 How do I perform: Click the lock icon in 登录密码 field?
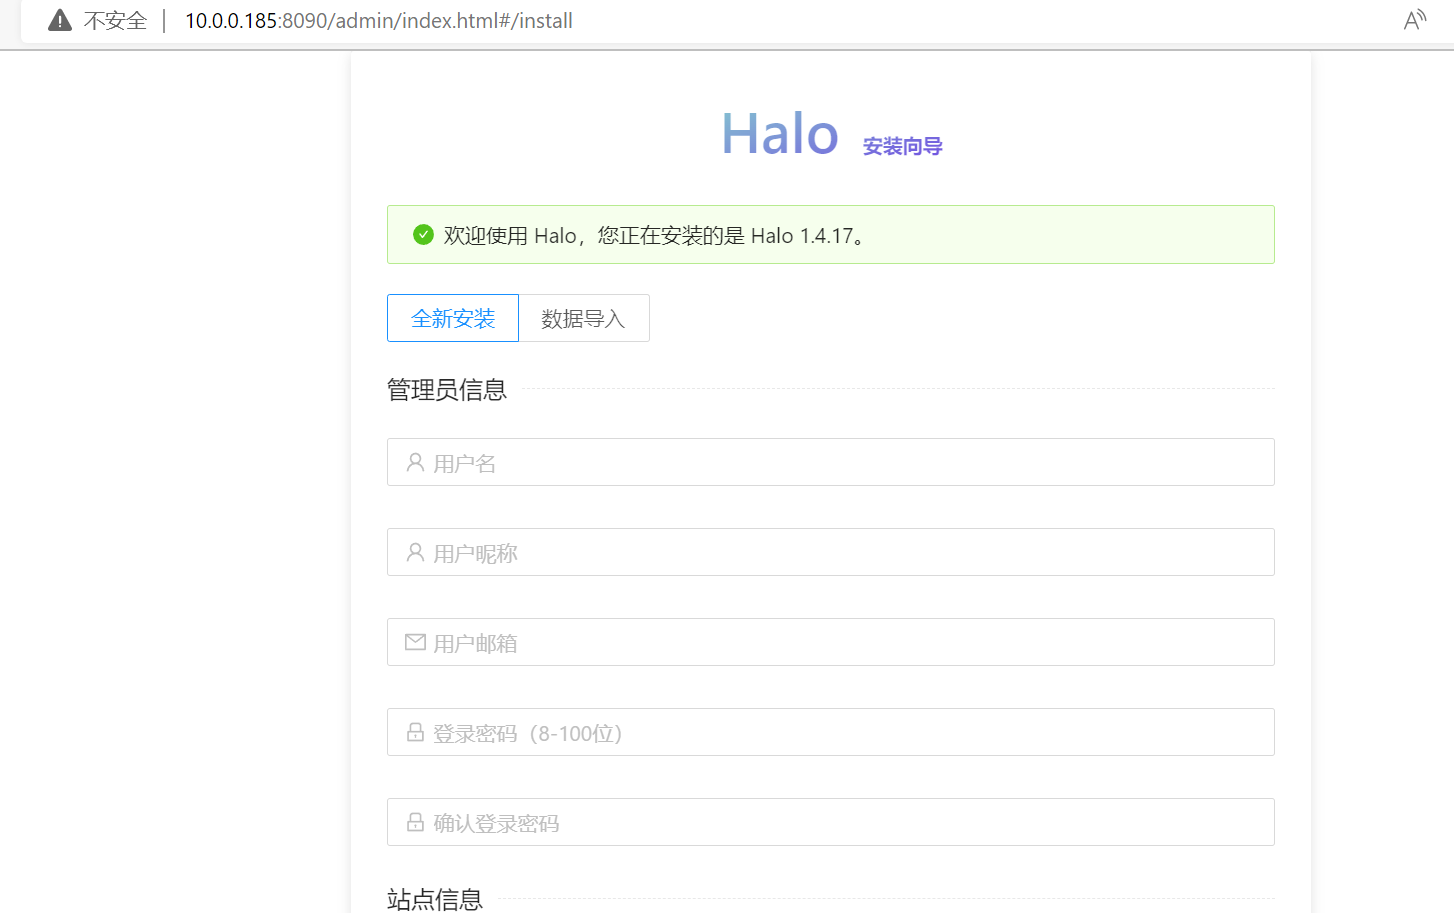tap(415, 732)
